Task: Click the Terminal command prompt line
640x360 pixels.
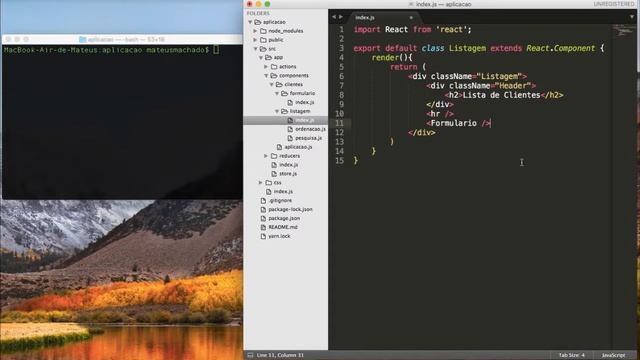Action: 111,50
